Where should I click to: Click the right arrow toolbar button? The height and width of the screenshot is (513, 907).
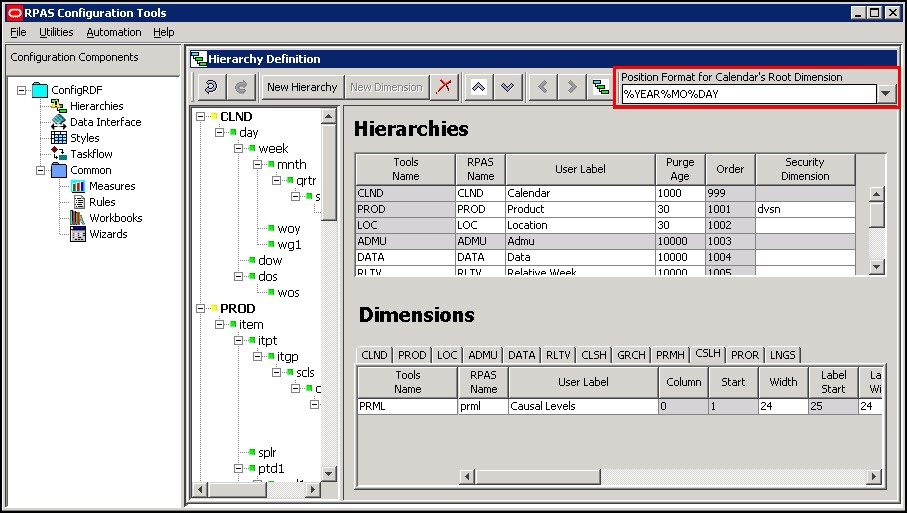coord(572,87)
